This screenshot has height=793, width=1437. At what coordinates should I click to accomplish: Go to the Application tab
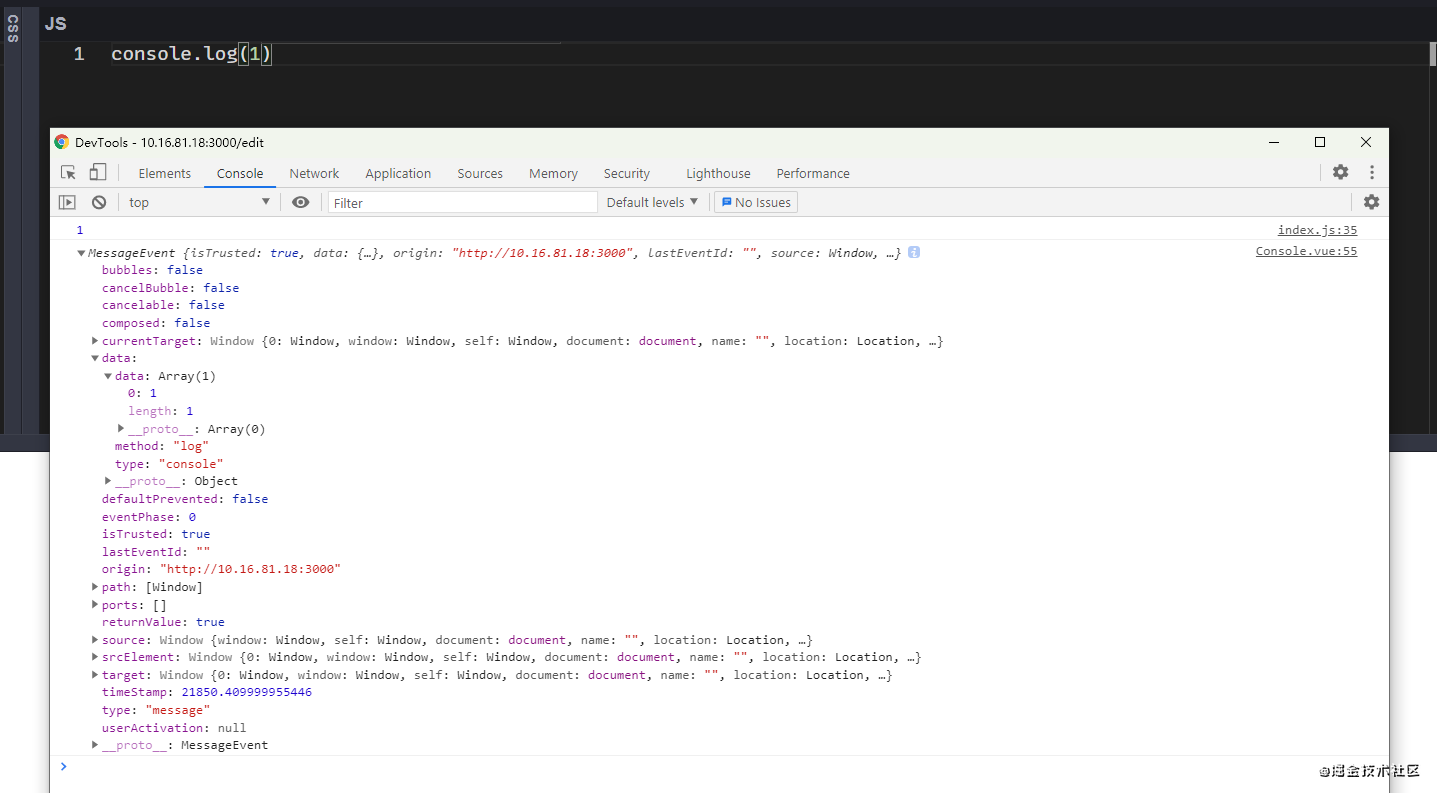pyautogui.click(x=398, y=173)
